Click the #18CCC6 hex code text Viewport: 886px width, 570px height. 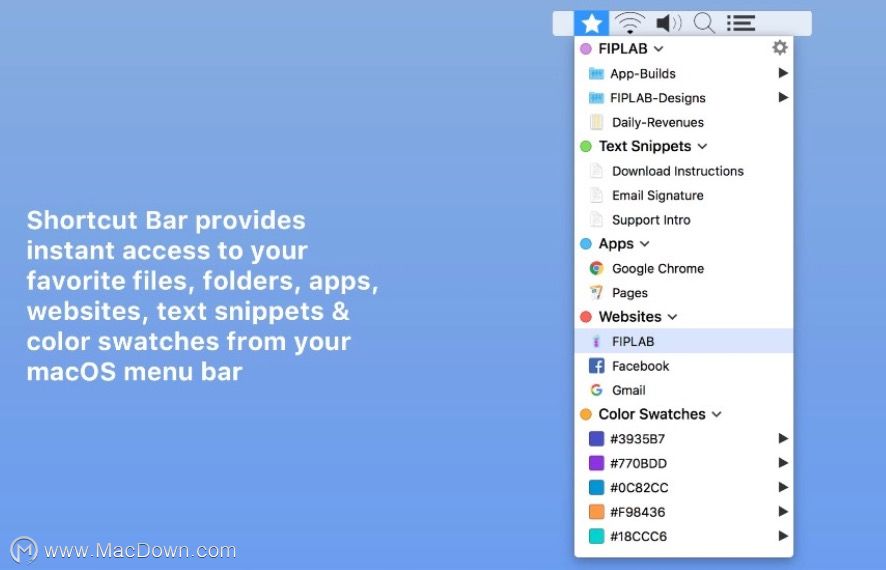coord(639,536)
